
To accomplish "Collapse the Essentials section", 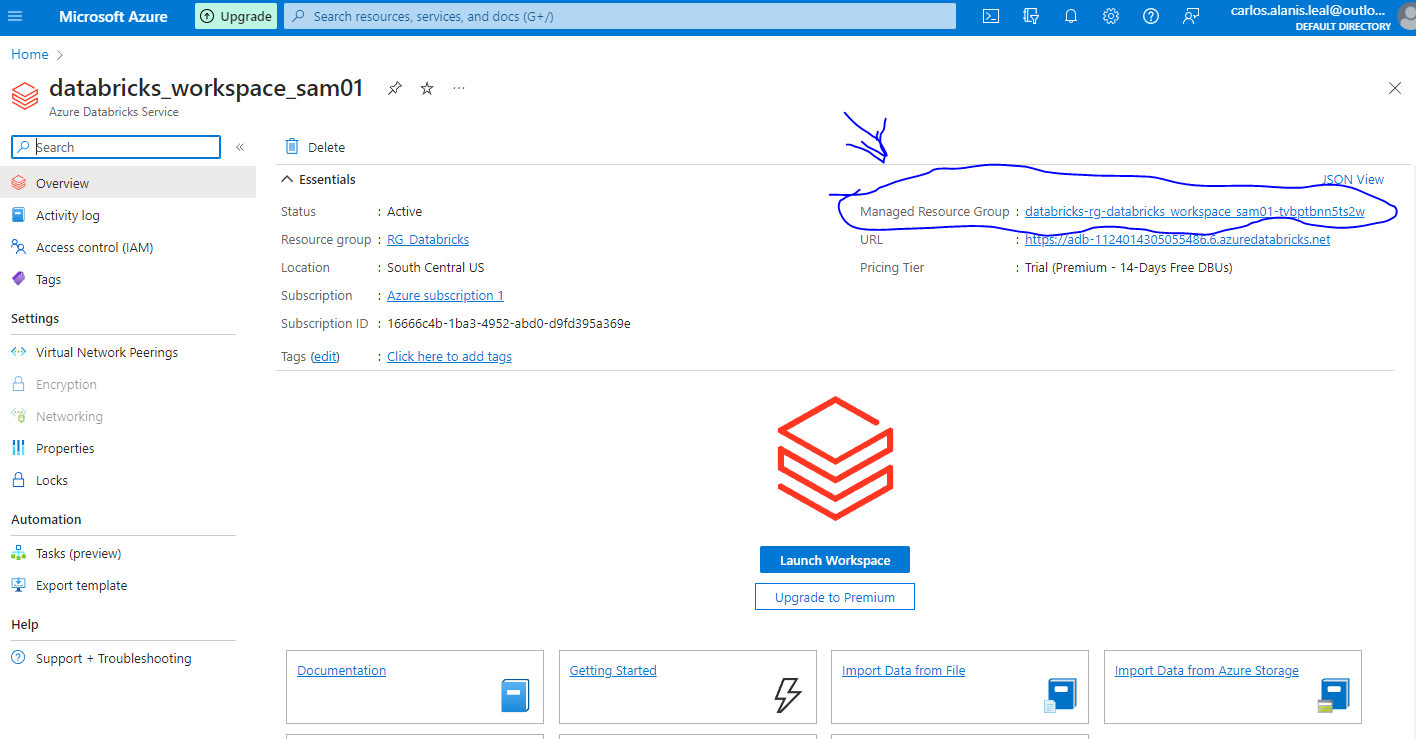I will click(319, 180).
